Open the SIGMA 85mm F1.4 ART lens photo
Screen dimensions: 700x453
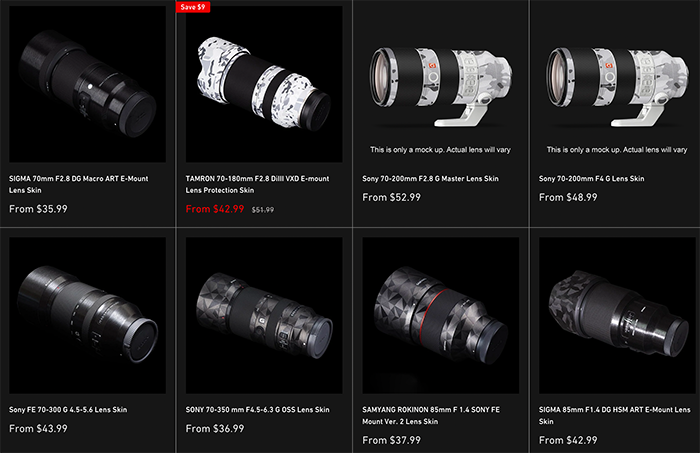(617, 315)
